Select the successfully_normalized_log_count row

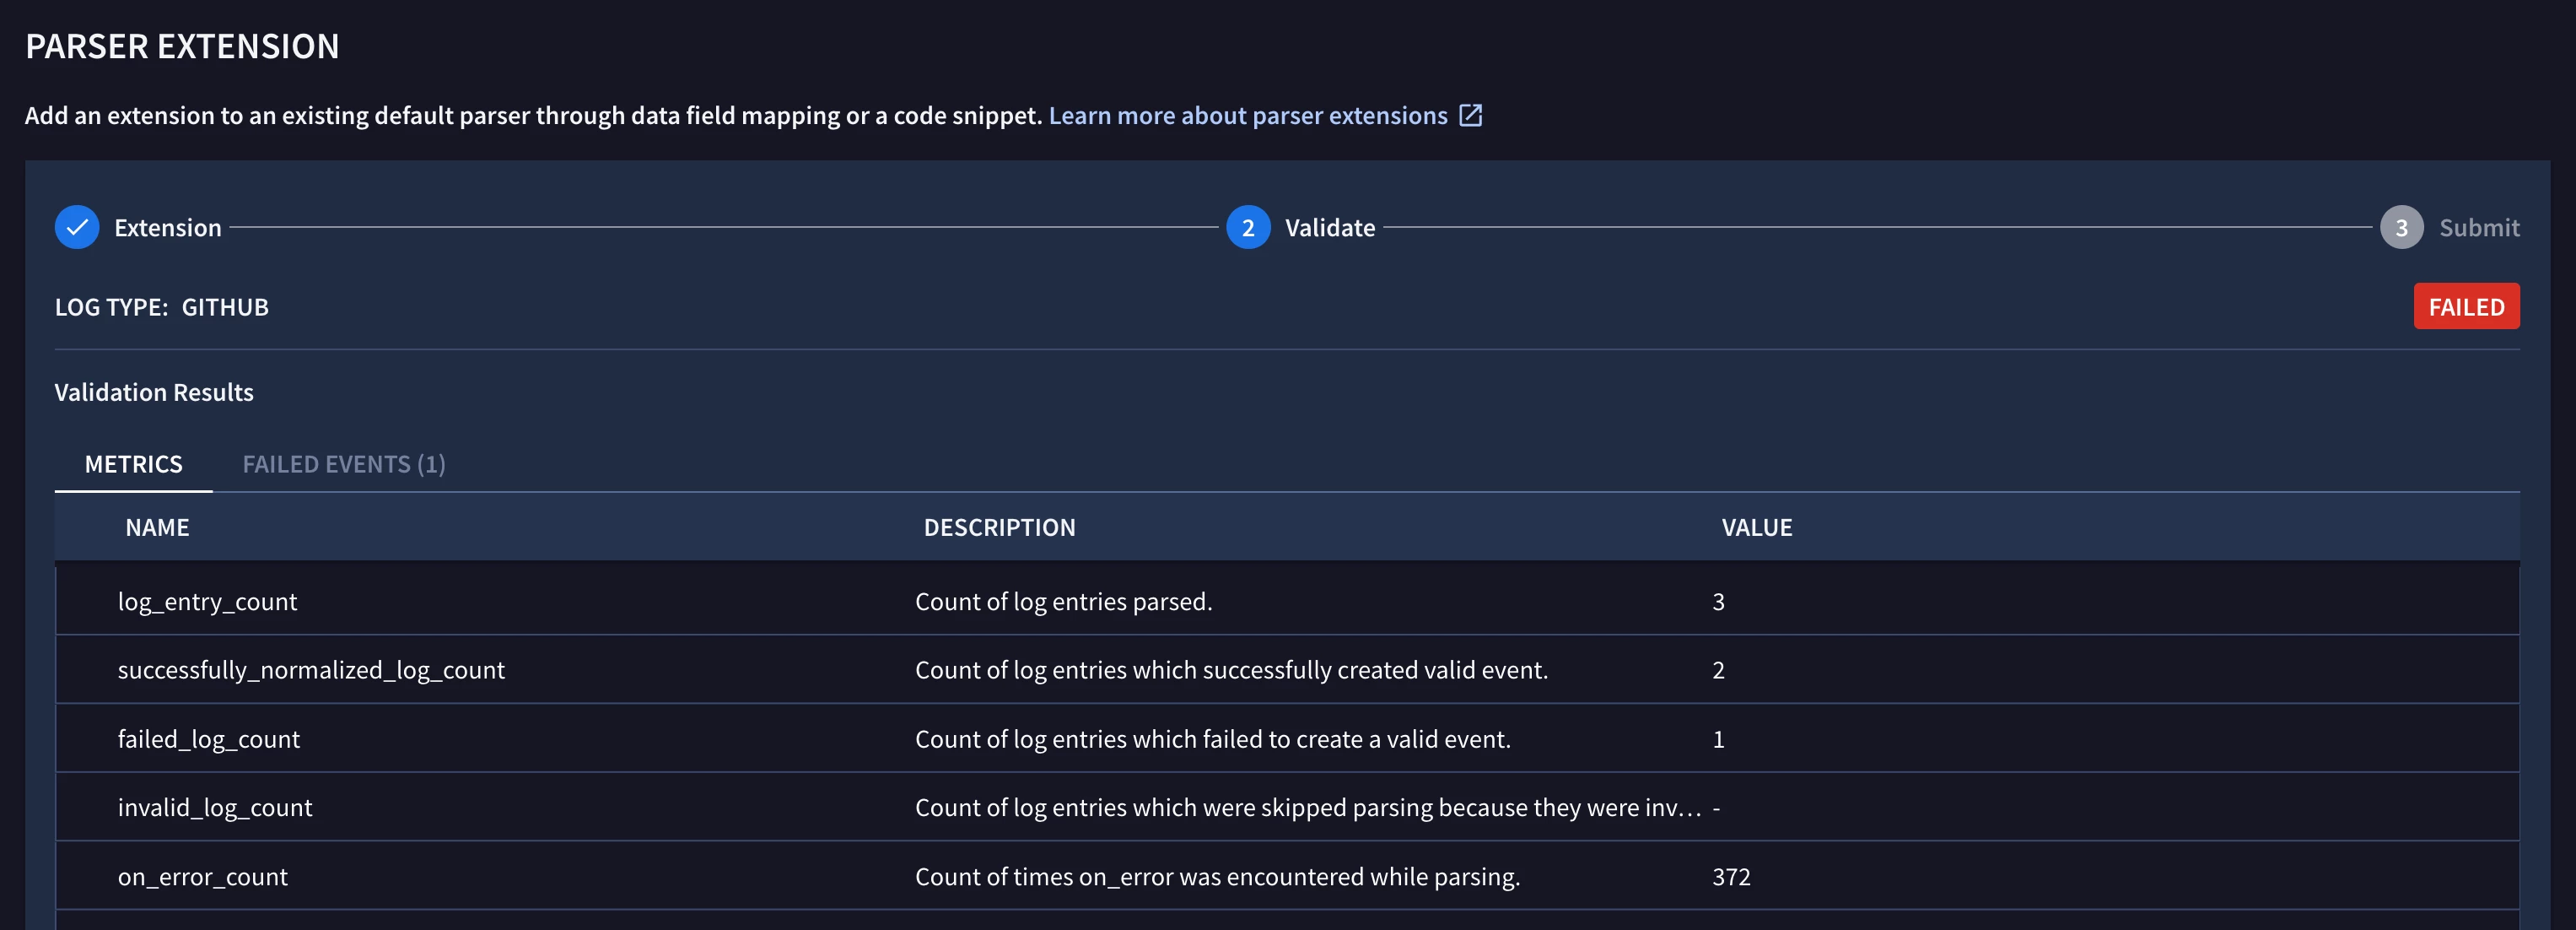pyautogui.click(x=311, y=670)
